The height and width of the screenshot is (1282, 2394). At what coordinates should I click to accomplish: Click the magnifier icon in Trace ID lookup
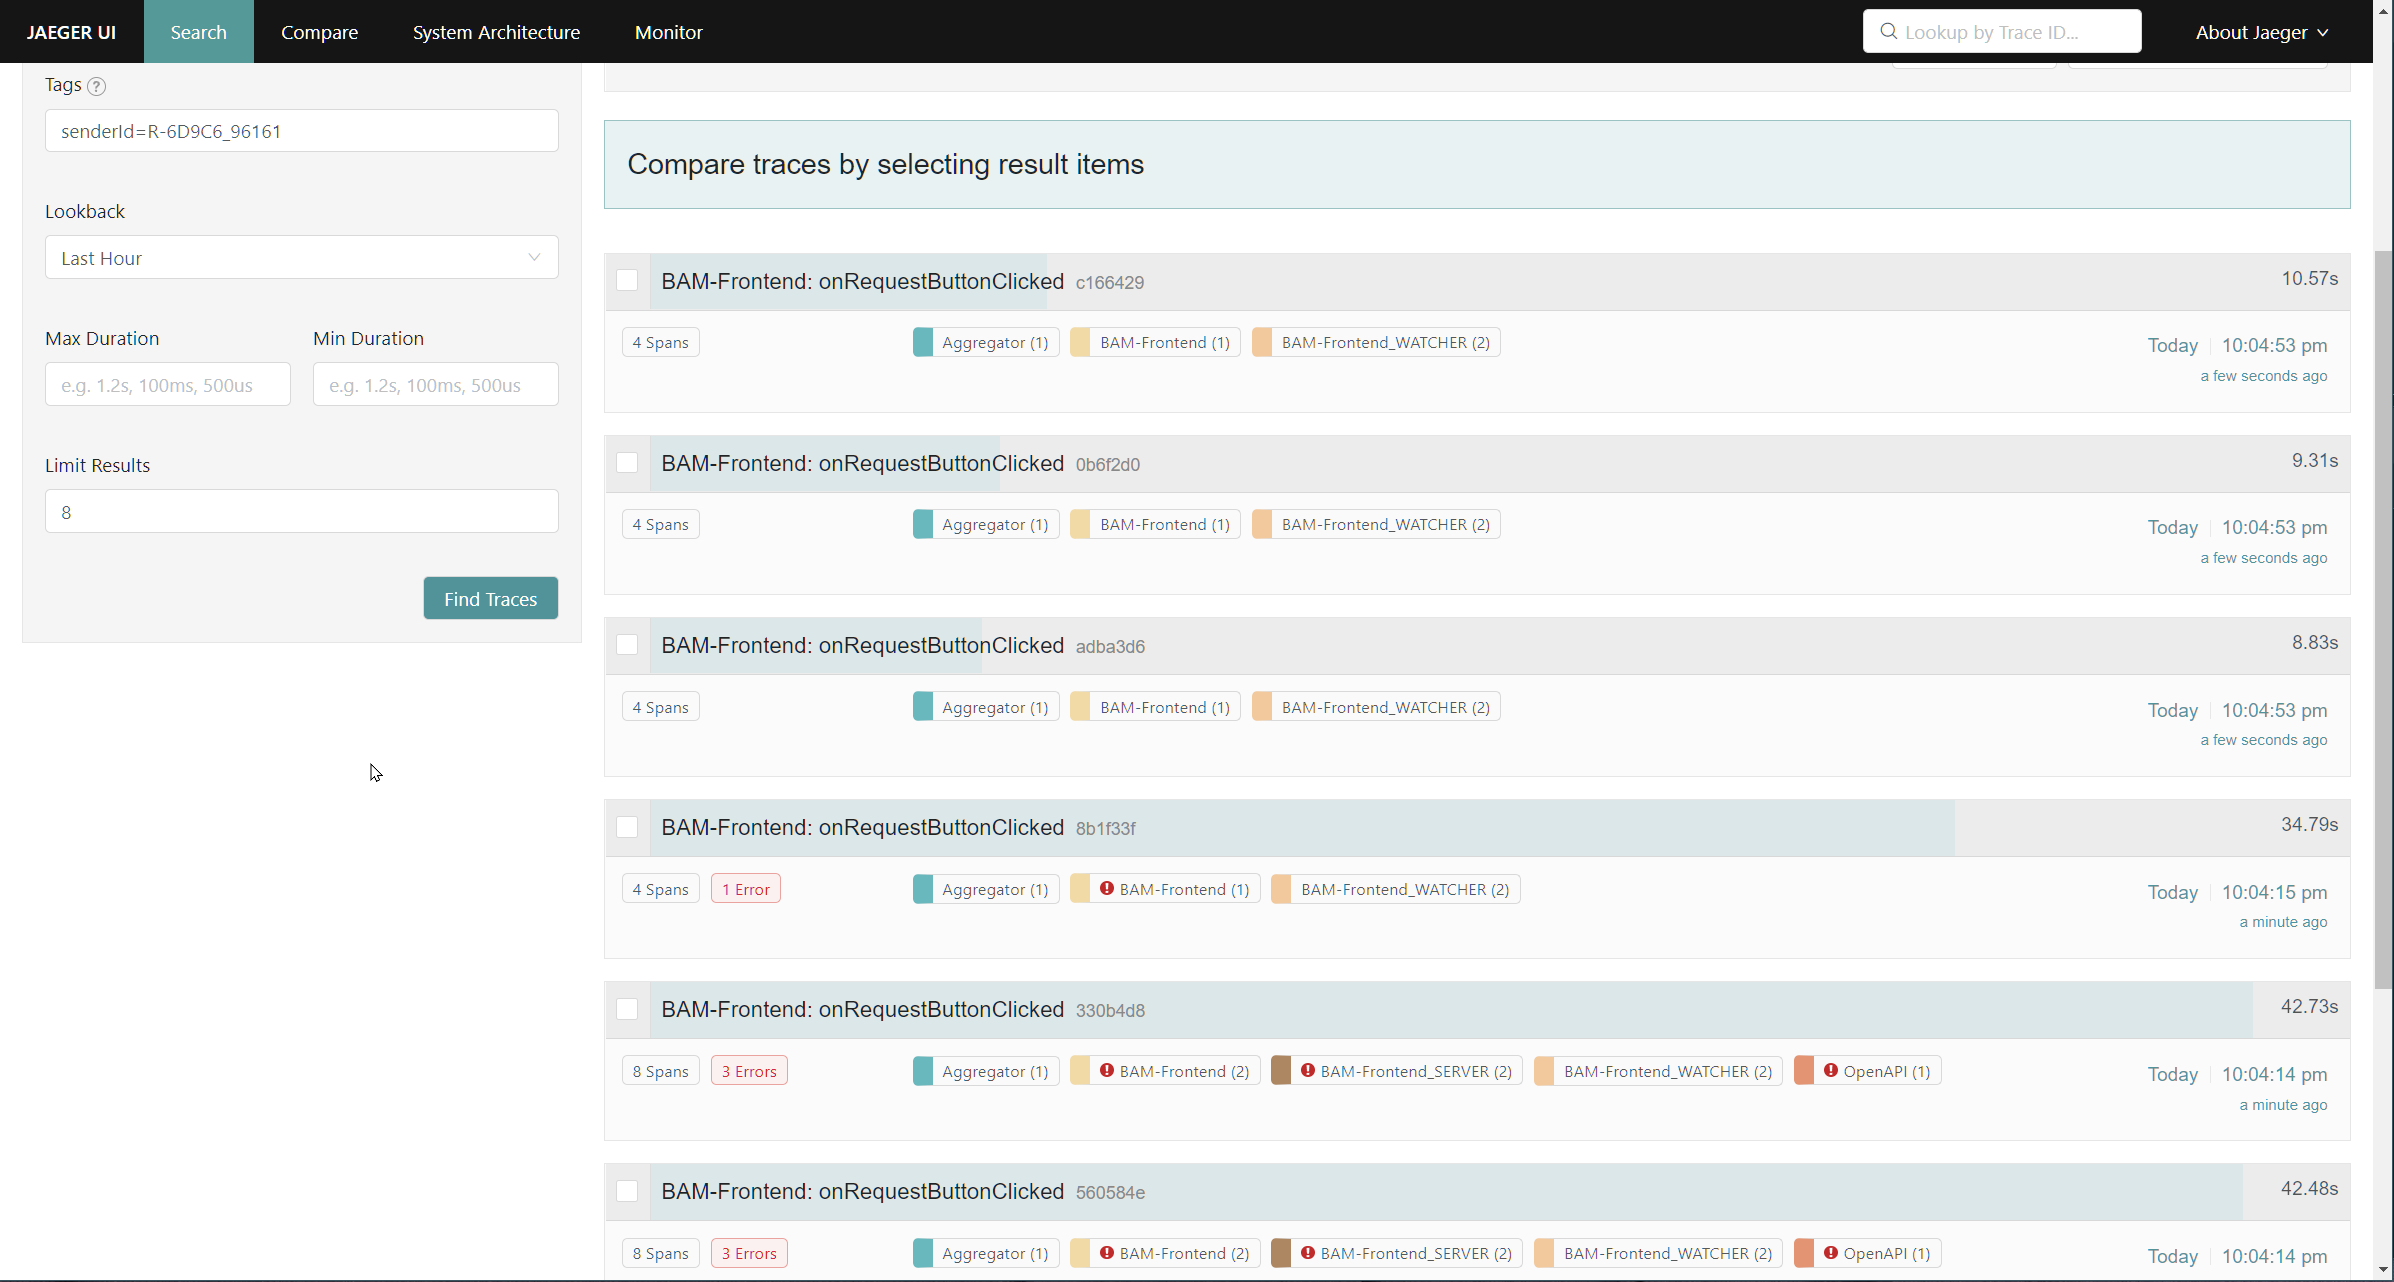[x=1888, y=31]
